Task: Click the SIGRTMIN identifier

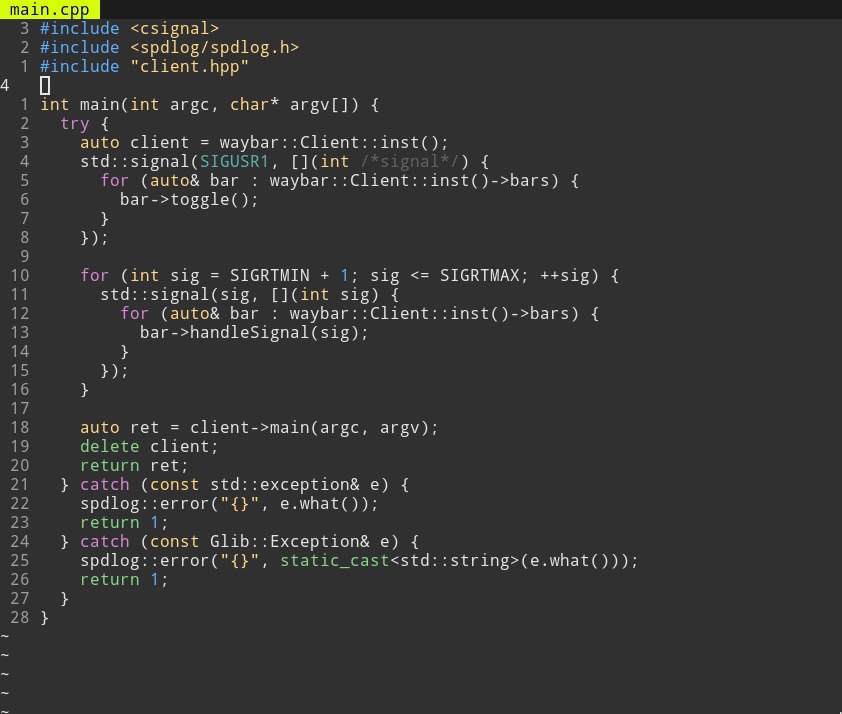Action: click(x=270, y=275)
